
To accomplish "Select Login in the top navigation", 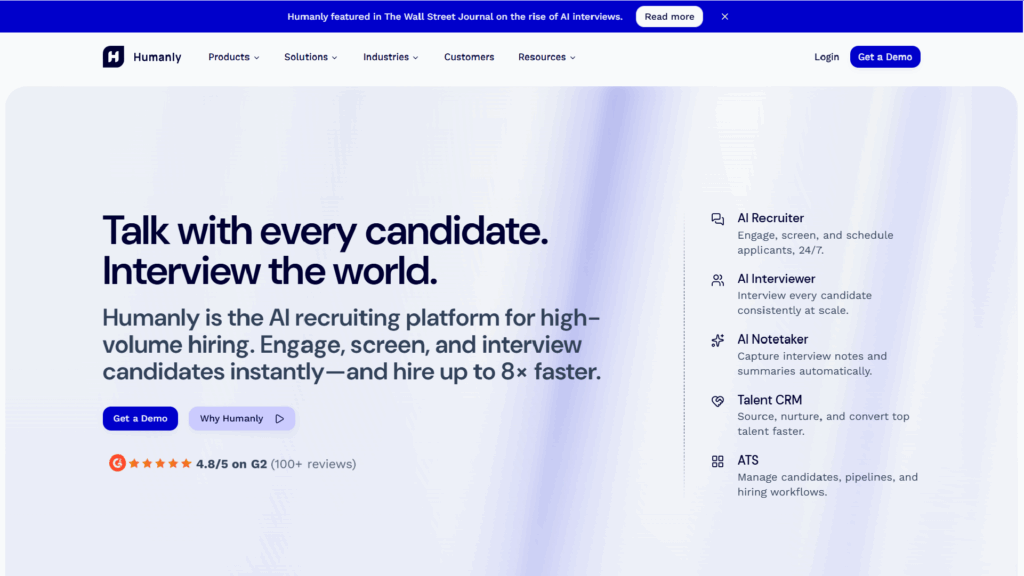I will 826,57.
